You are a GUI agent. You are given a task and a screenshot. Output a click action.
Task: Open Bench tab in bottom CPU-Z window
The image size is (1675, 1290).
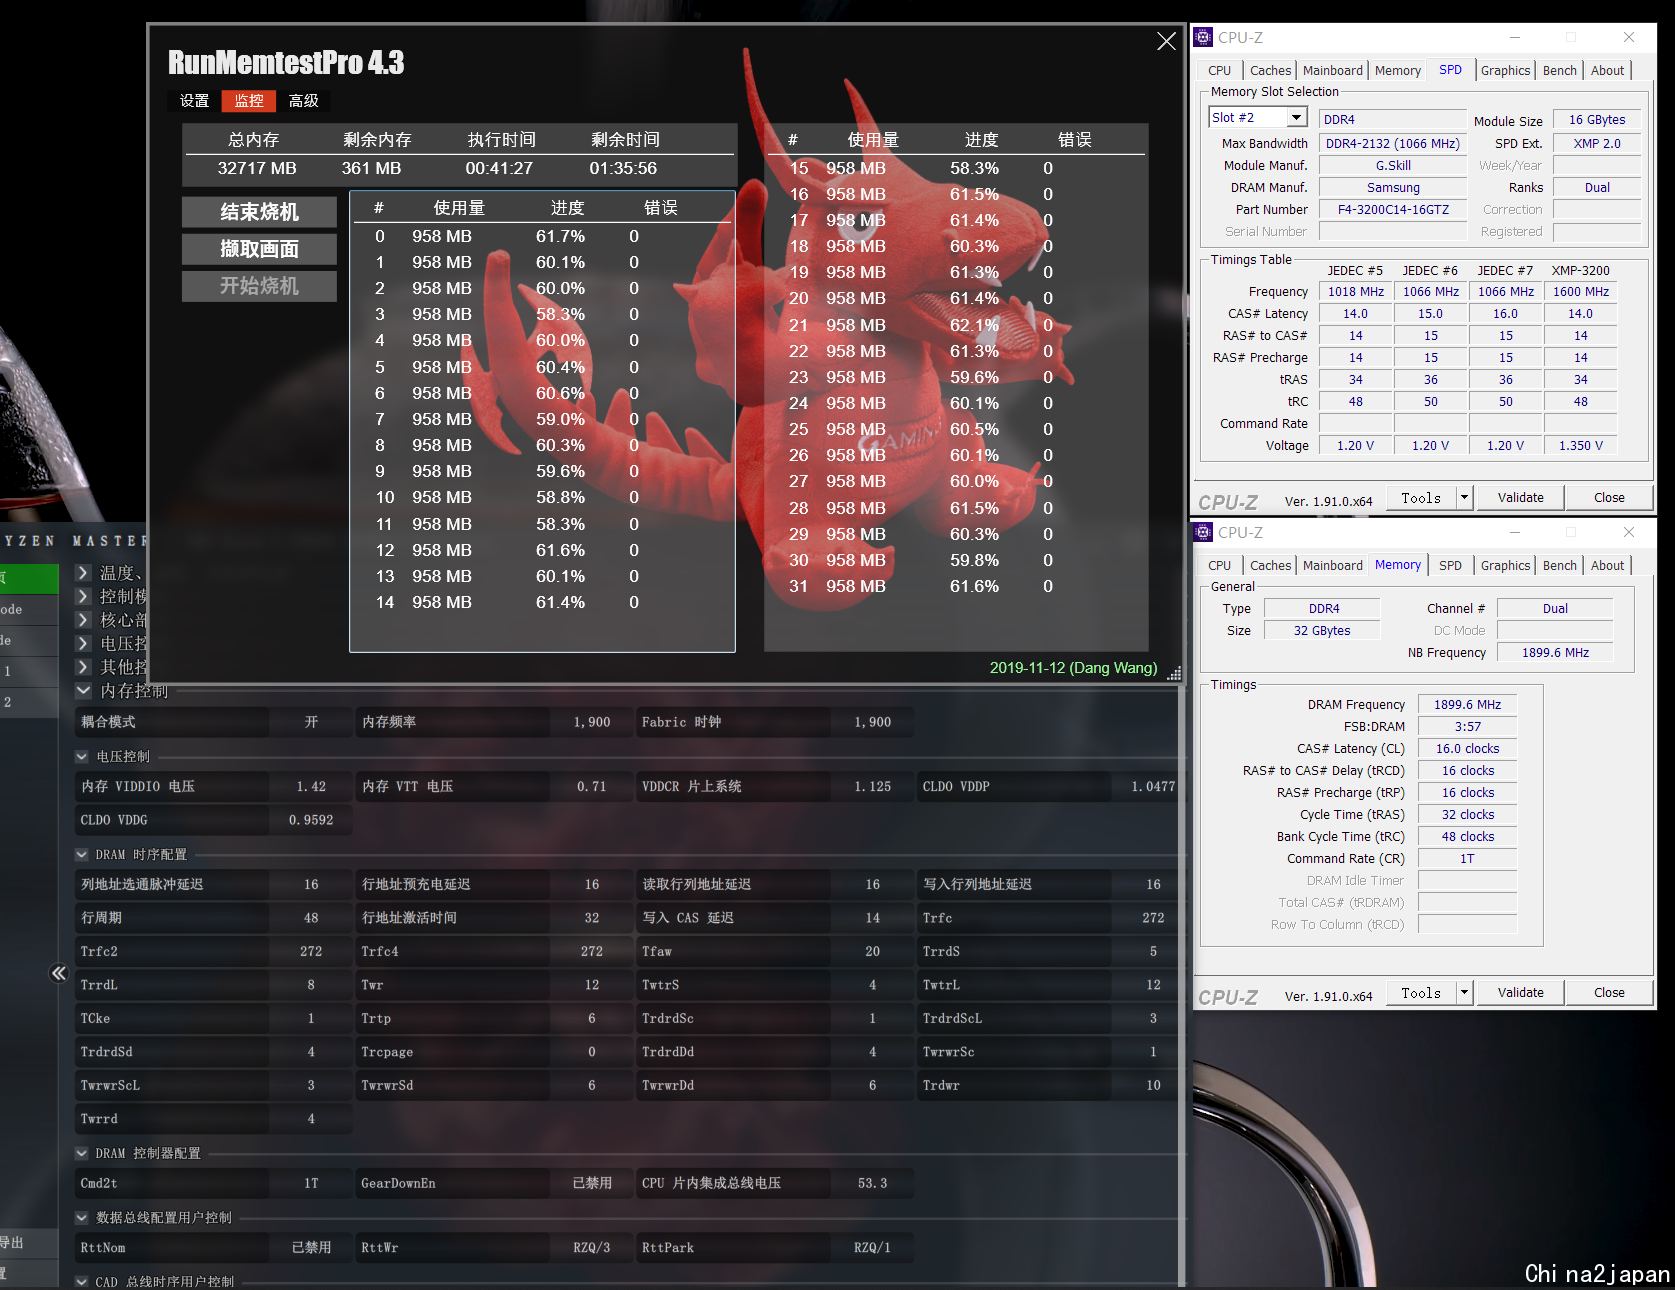1559,565
